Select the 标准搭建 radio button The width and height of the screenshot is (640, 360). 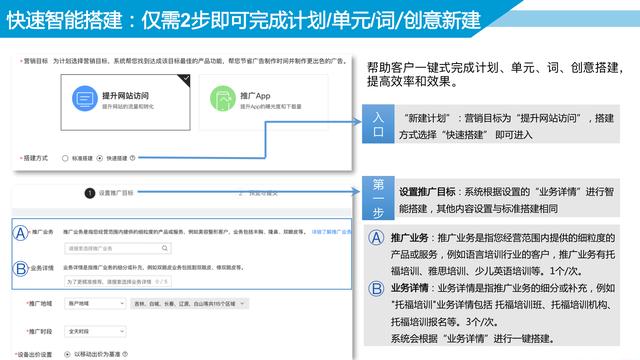click(x=65, y=158)
